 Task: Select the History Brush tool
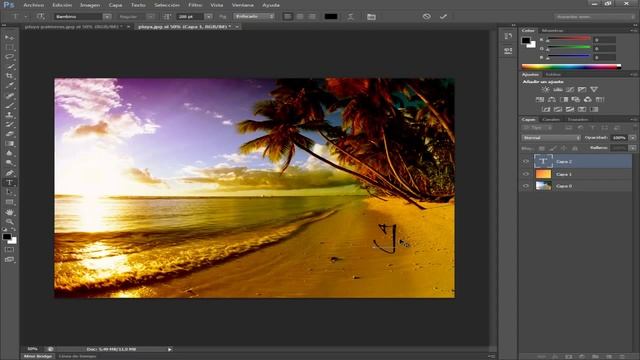tap(9, 124)
